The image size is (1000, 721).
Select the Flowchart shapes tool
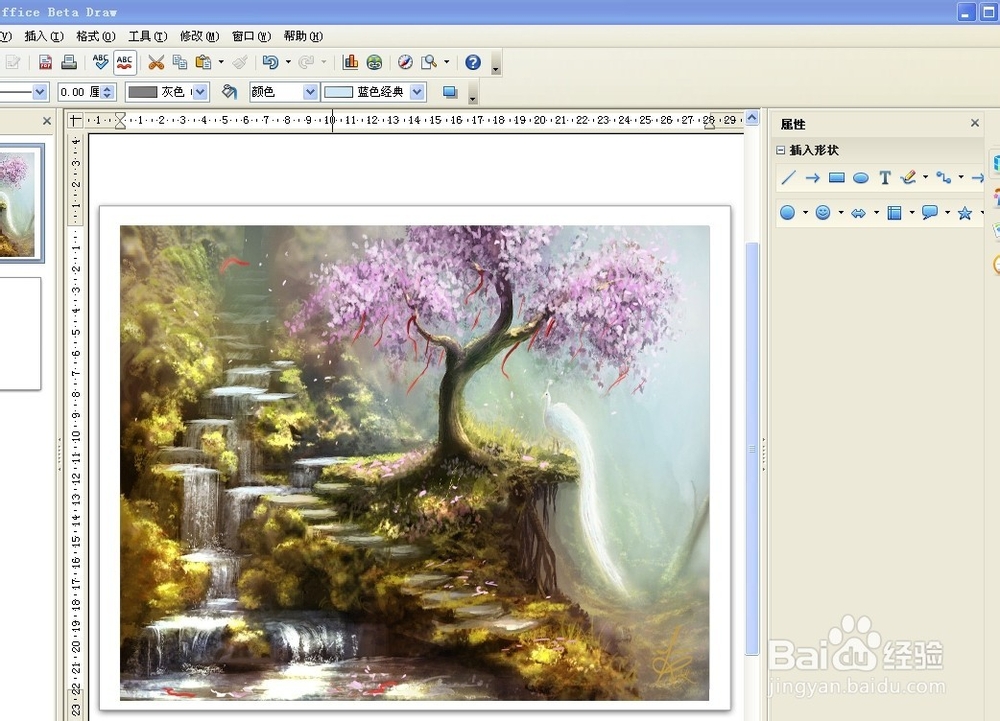(894, 213)
